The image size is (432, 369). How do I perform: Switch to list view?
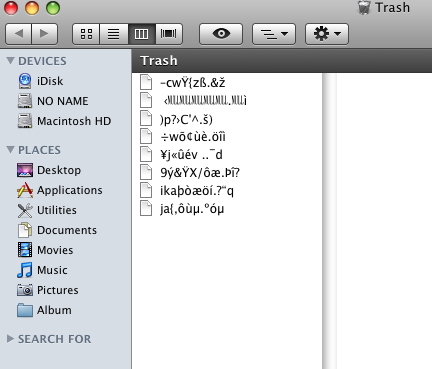114,34
